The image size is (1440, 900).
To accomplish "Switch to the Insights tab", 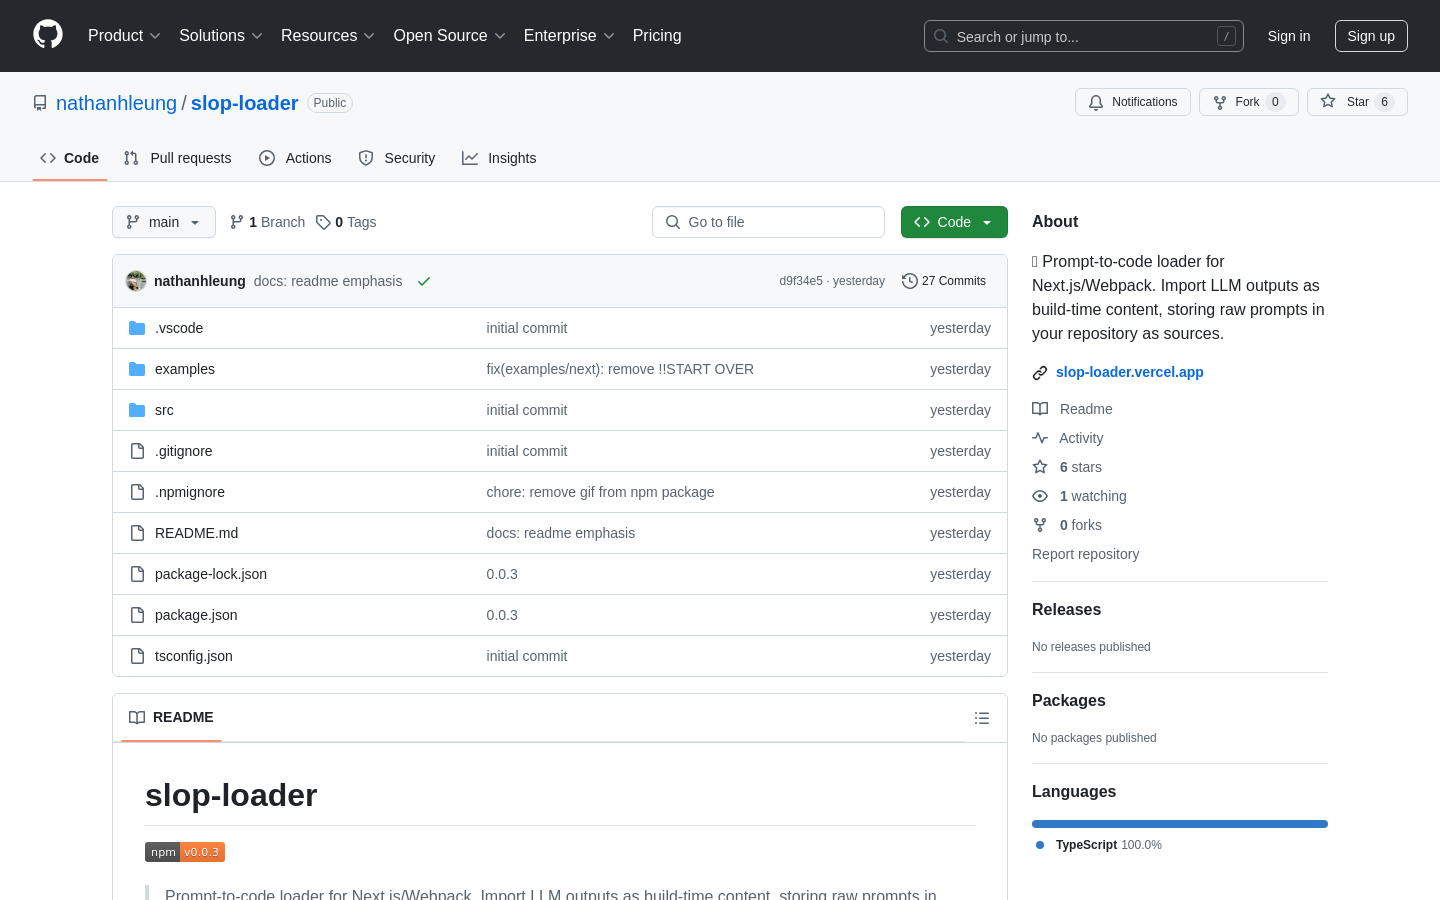I will [499, 158].
